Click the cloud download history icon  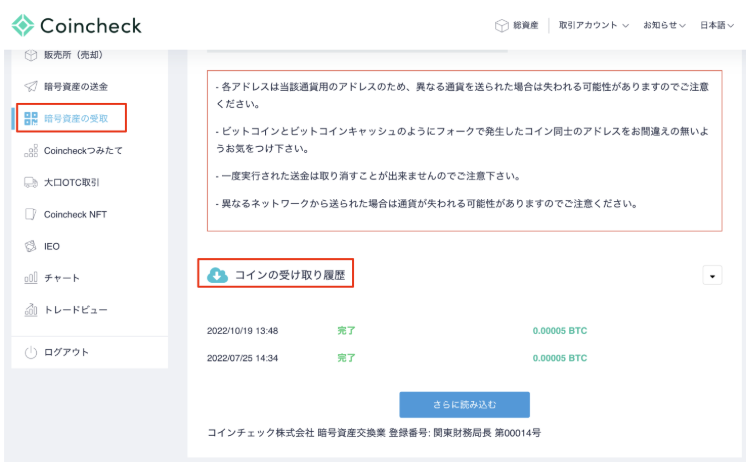pos(216,275)
